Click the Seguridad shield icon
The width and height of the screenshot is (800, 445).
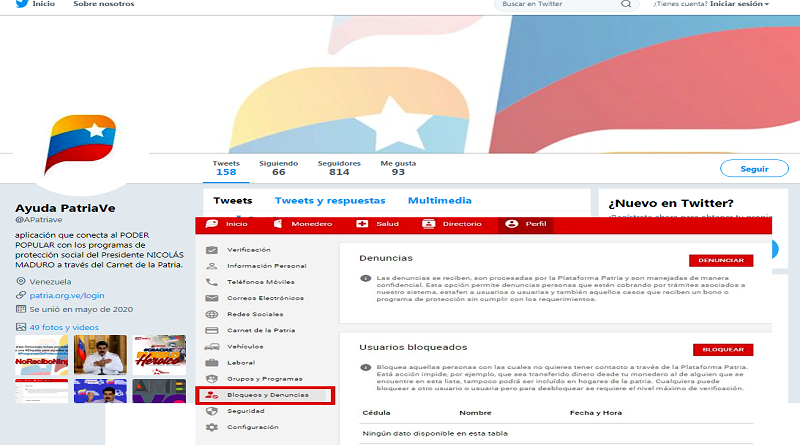point(212,411)
